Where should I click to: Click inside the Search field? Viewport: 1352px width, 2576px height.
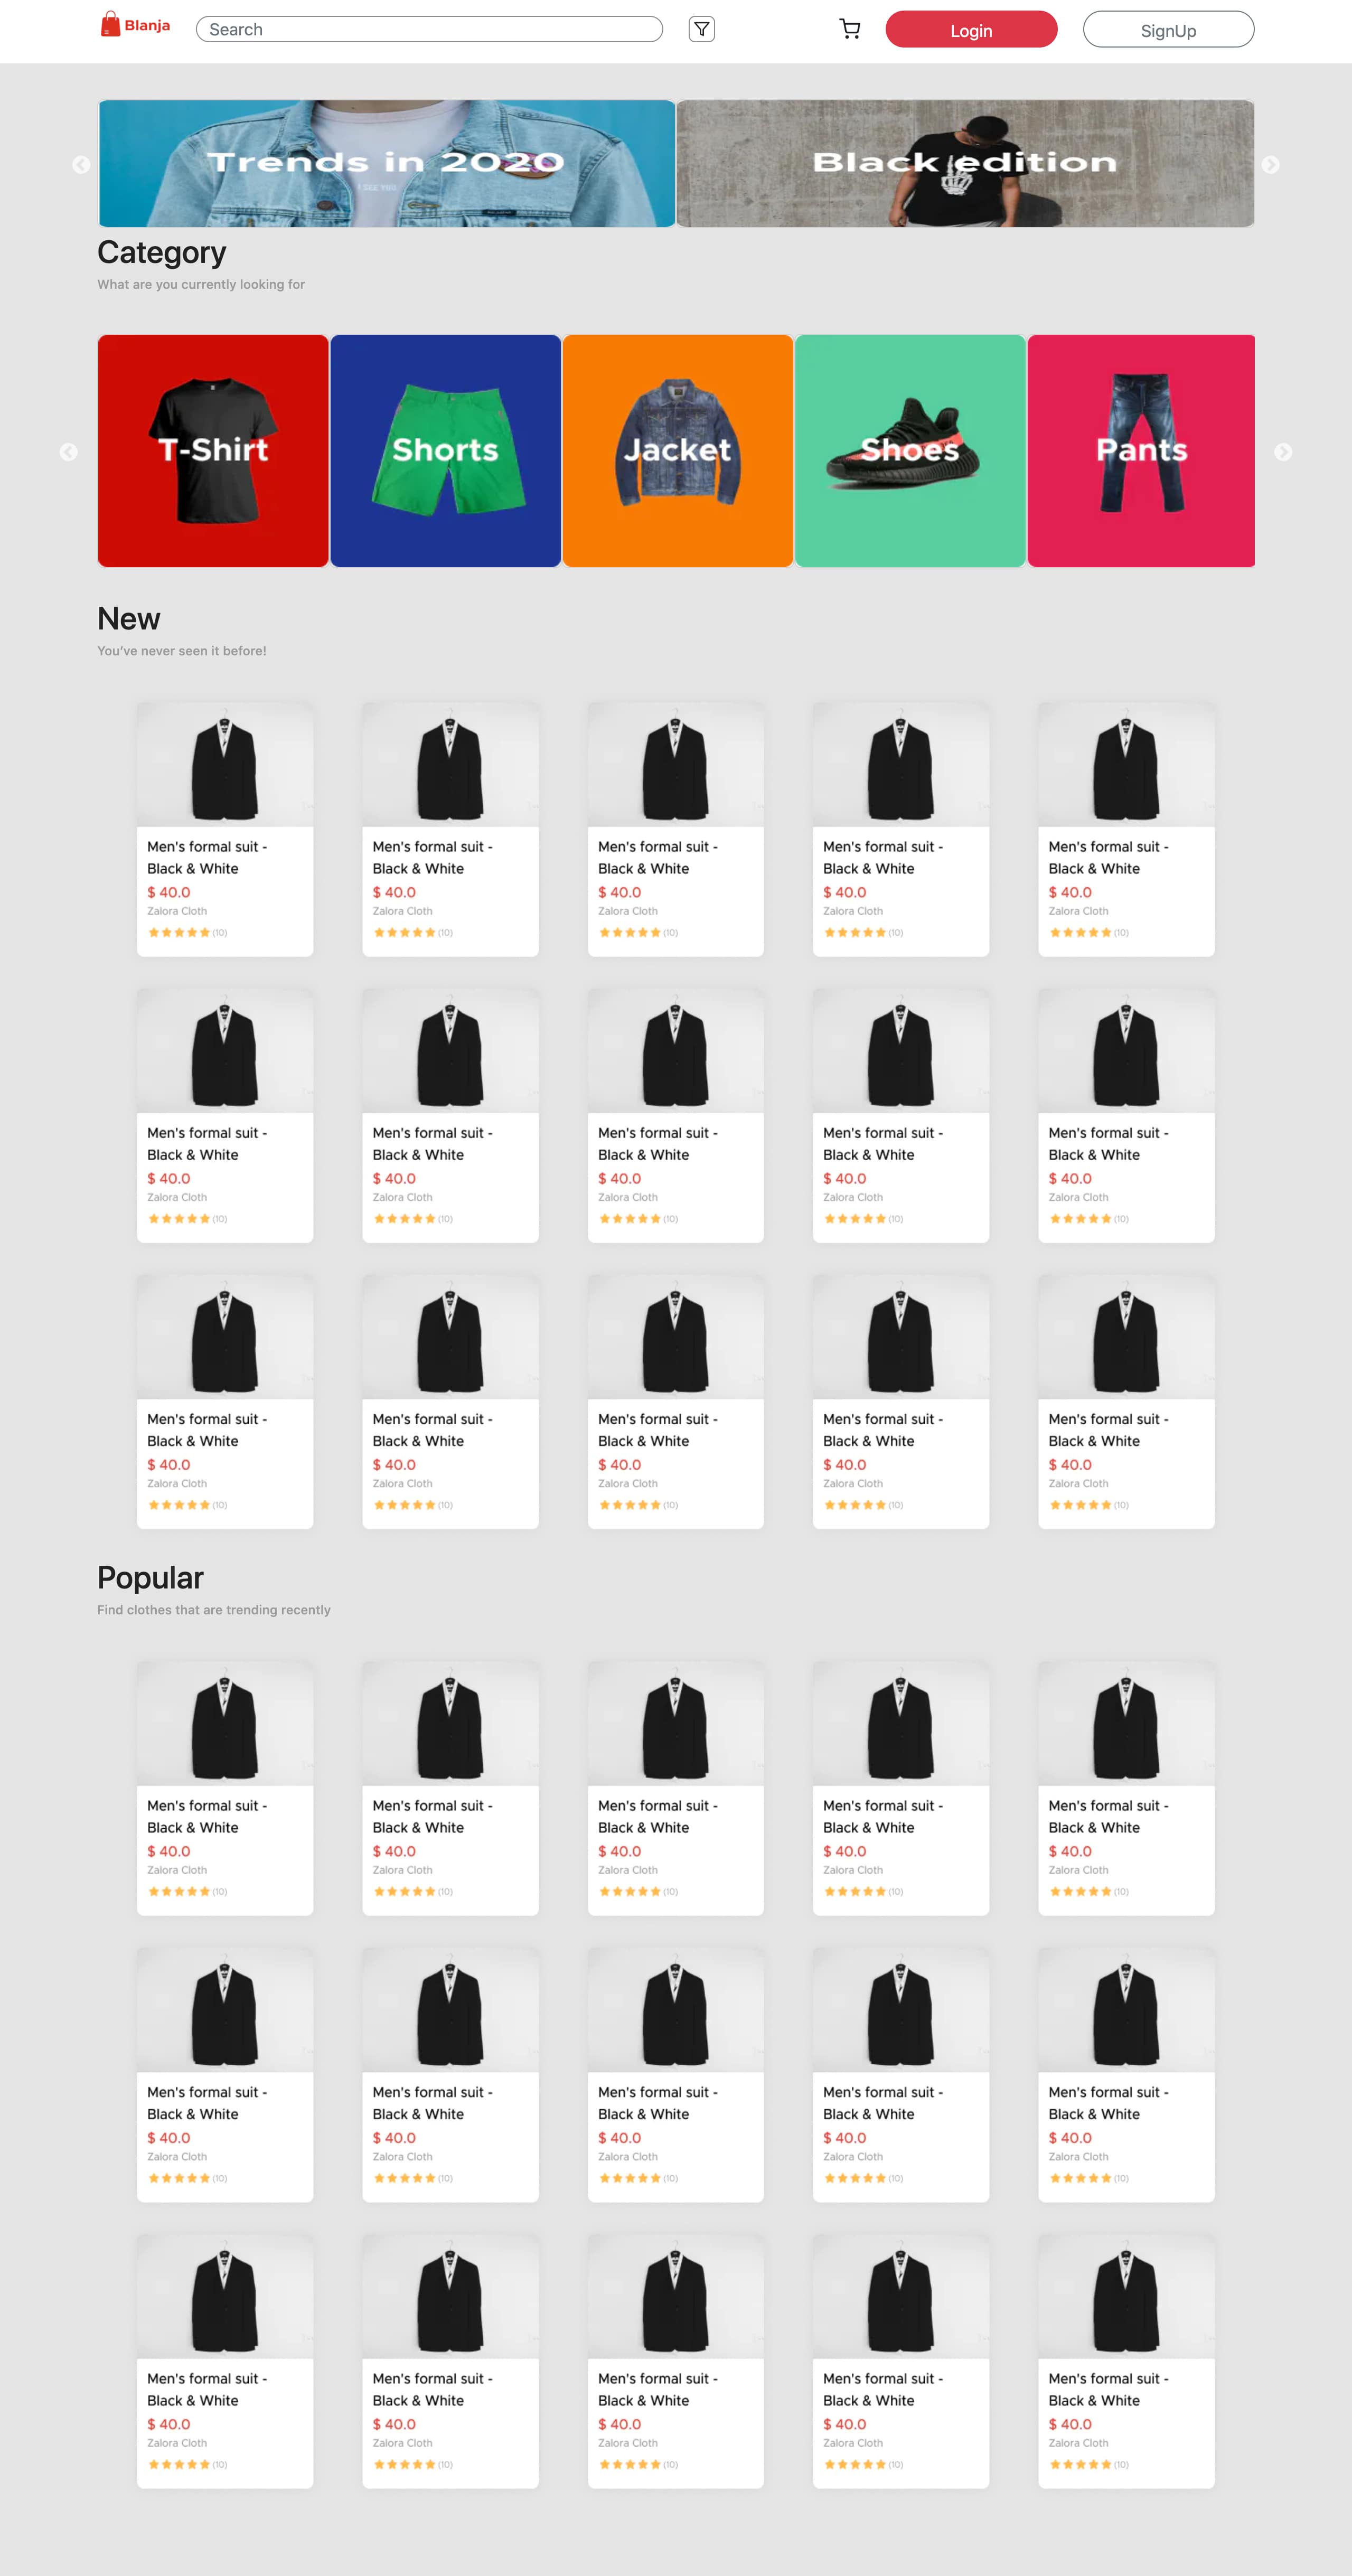430,30
